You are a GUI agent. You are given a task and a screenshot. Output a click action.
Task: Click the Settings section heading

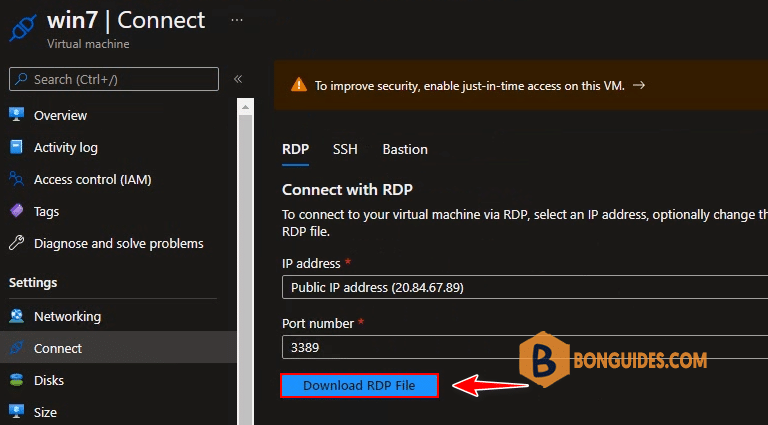point(33,283)
